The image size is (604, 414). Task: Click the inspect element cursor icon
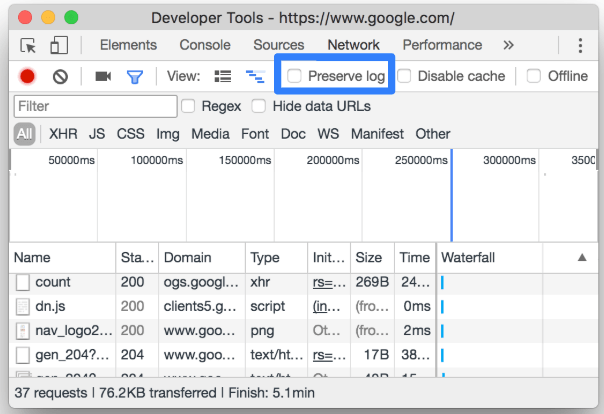coord(28,45)
